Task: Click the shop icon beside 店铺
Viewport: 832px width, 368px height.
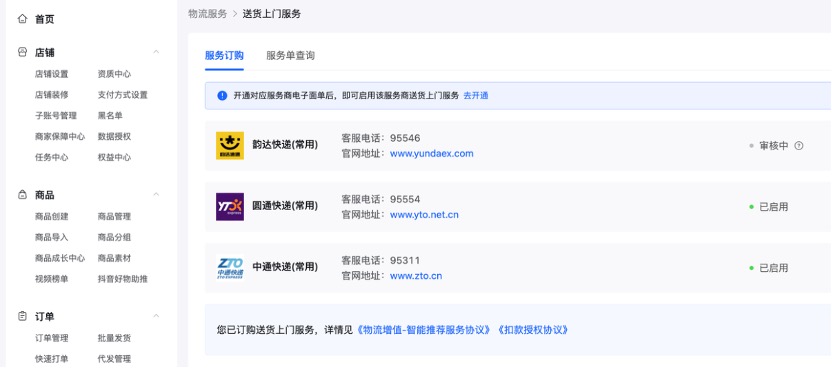Action: coord(22,52)
